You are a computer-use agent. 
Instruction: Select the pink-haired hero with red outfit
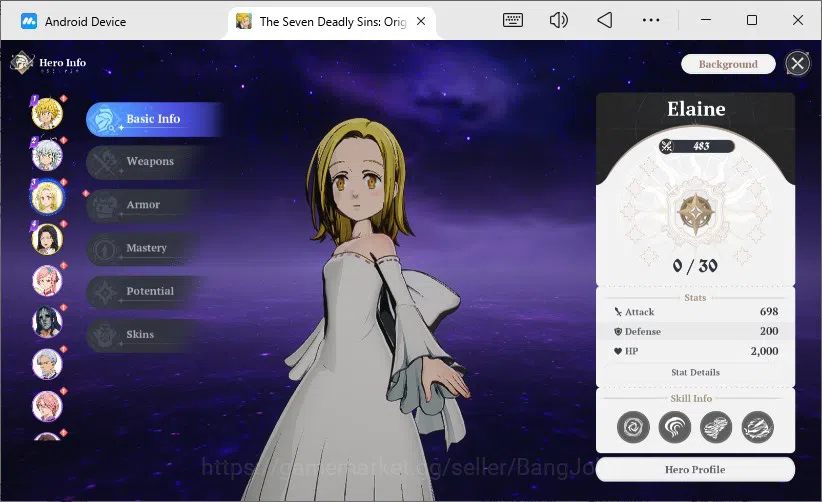pos(47,281)
